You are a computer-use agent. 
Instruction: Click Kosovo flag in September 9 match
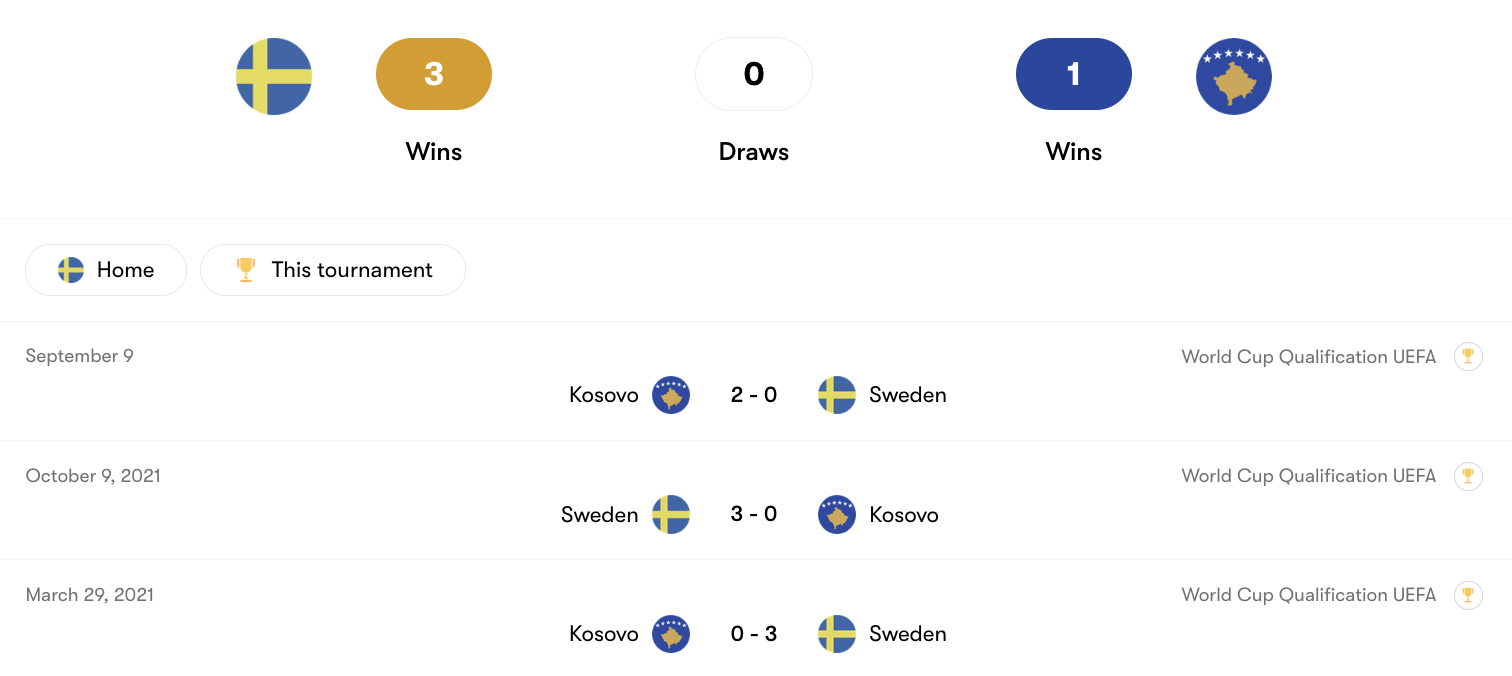(x=671, y=395)
